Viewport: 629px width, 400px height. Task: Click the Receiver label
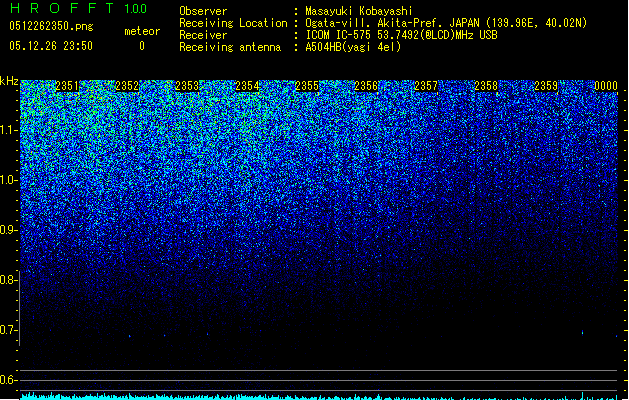coord(203,35)
